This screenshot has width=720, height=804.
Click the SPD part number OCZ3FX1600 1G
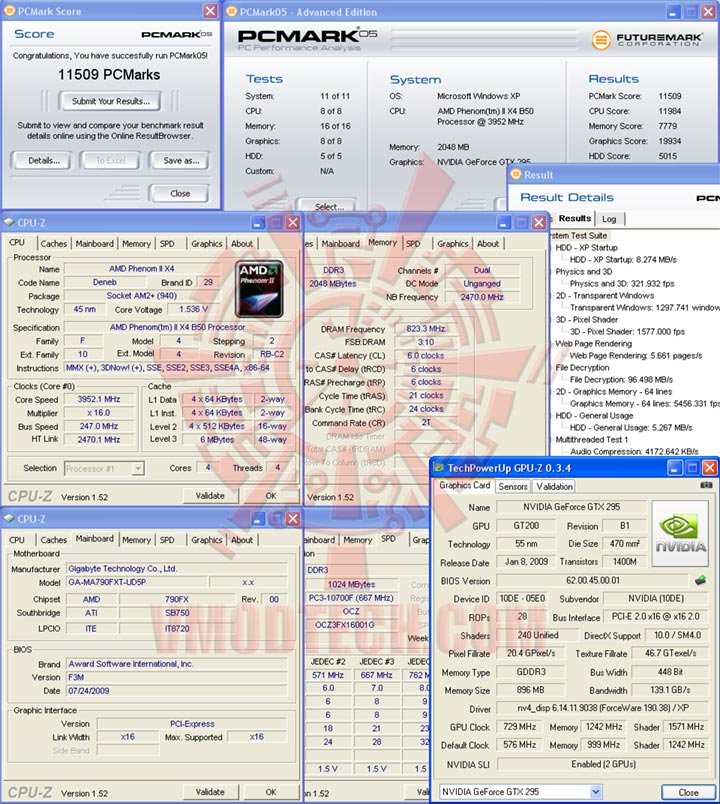tap(351, 625)
